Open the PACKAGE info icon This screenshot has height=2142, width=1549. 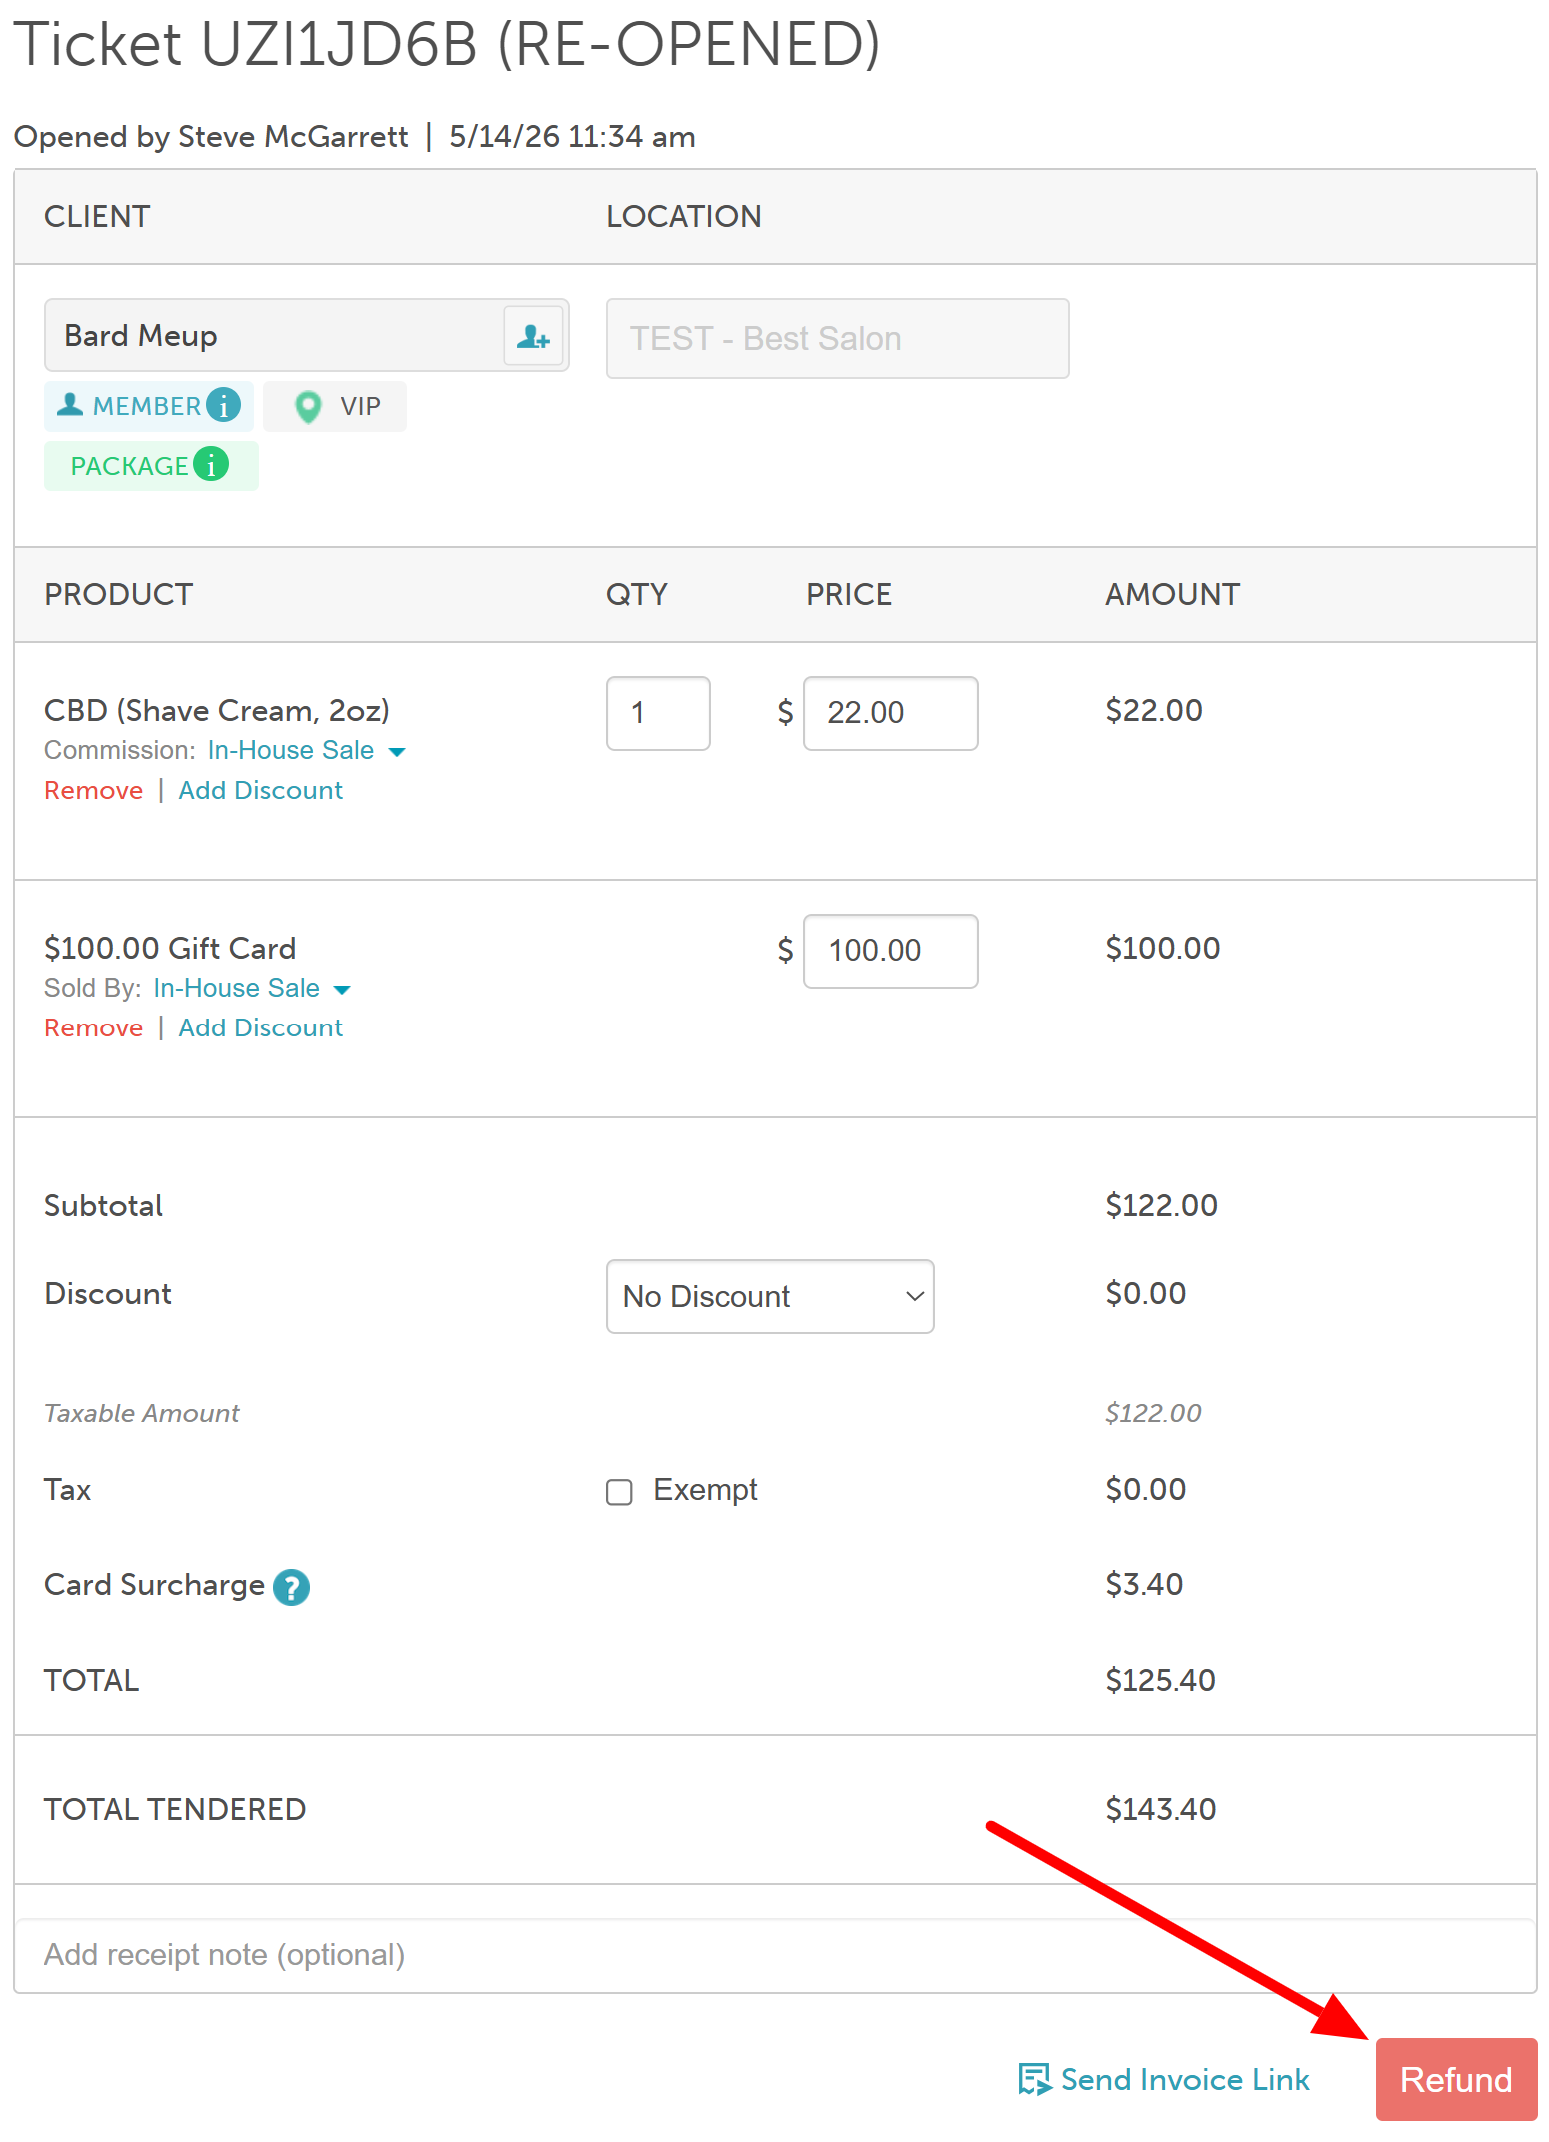click(211, 464)
